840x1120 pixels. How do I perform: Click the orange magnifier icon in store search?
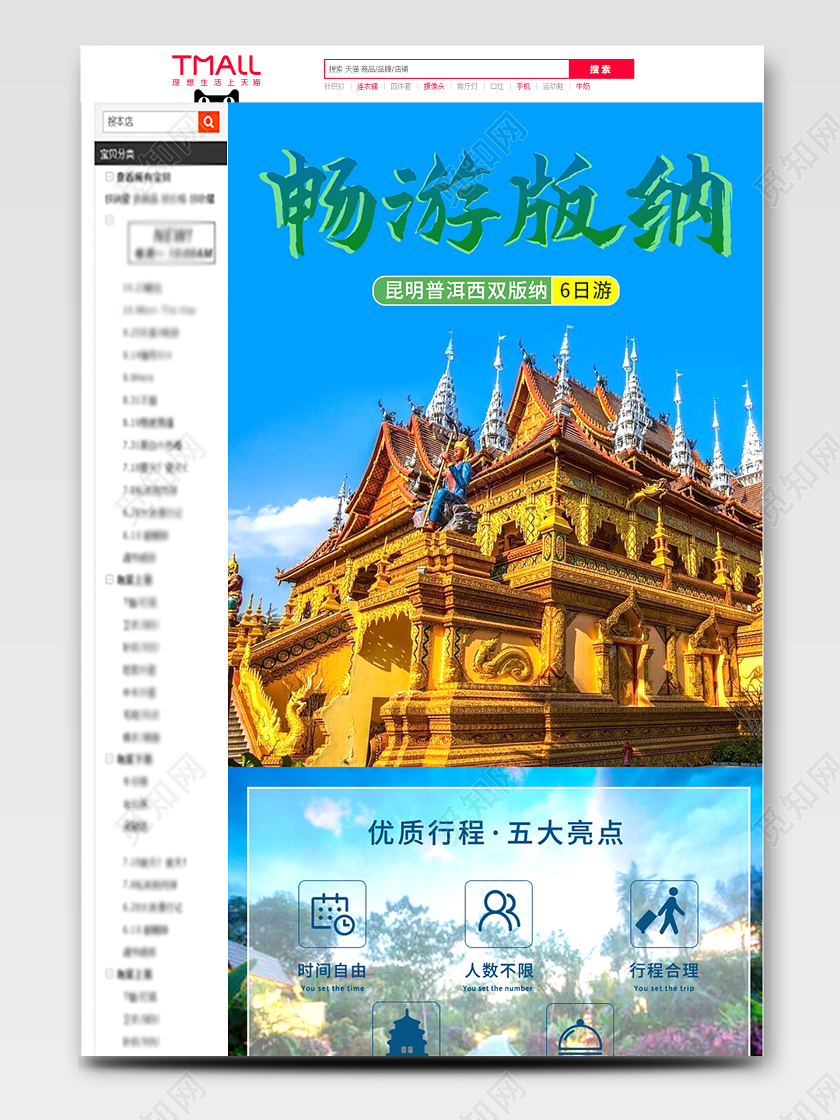207,121
